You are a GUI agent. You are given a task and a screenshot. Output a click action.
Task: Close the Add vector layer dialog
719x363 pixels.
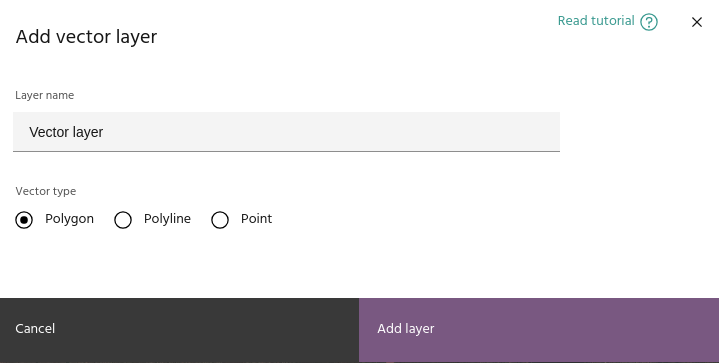tap(697, 22)
